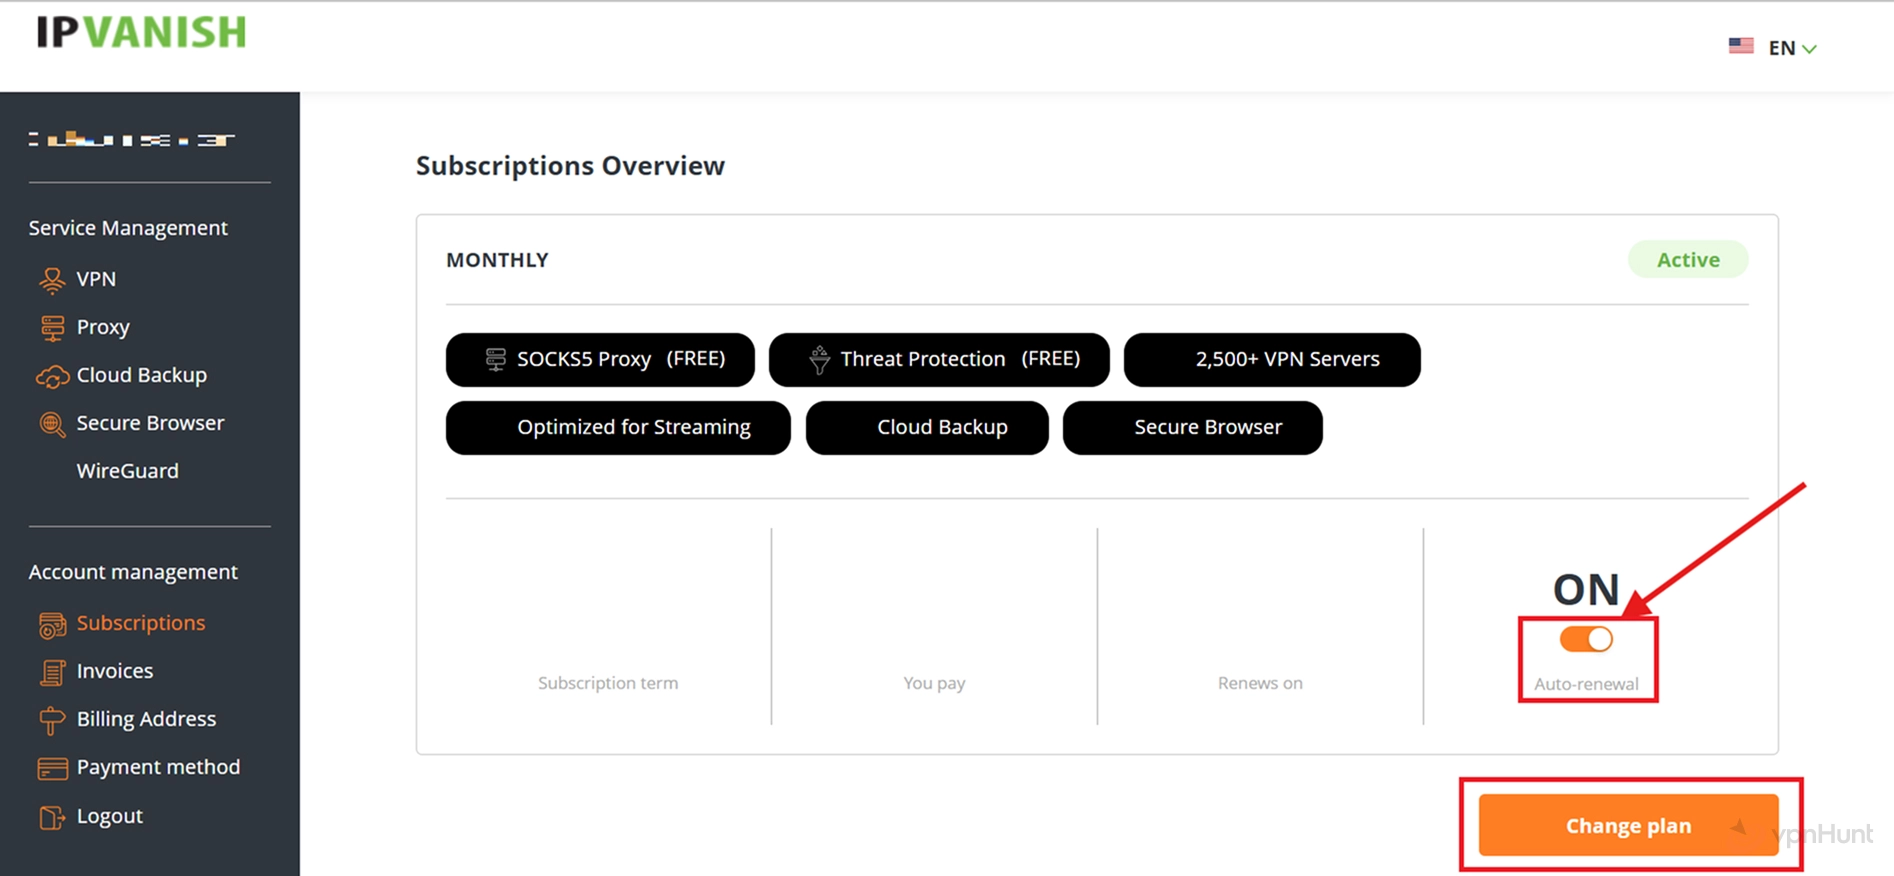This screenshot has height=876, width=1894.
Task: Click the Subscriptions icon in sidebar
Action: pos(52,624)
